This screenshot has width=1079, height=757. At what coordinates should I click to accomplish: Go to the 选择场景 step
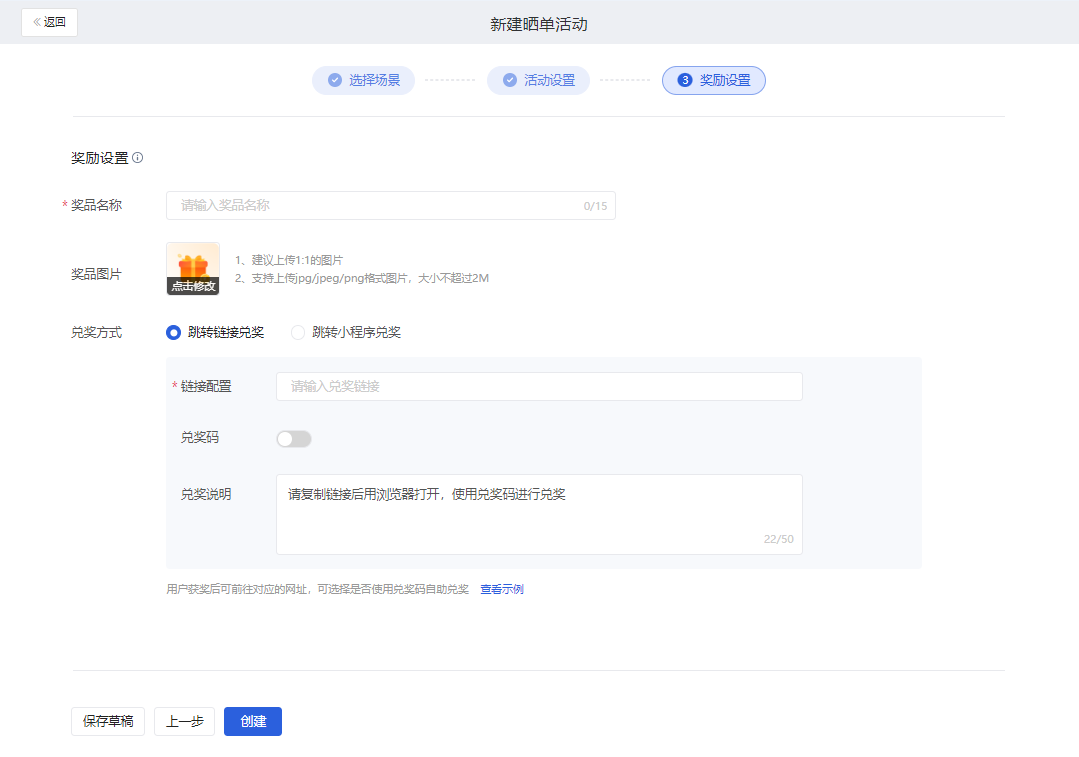pos(363,81)
